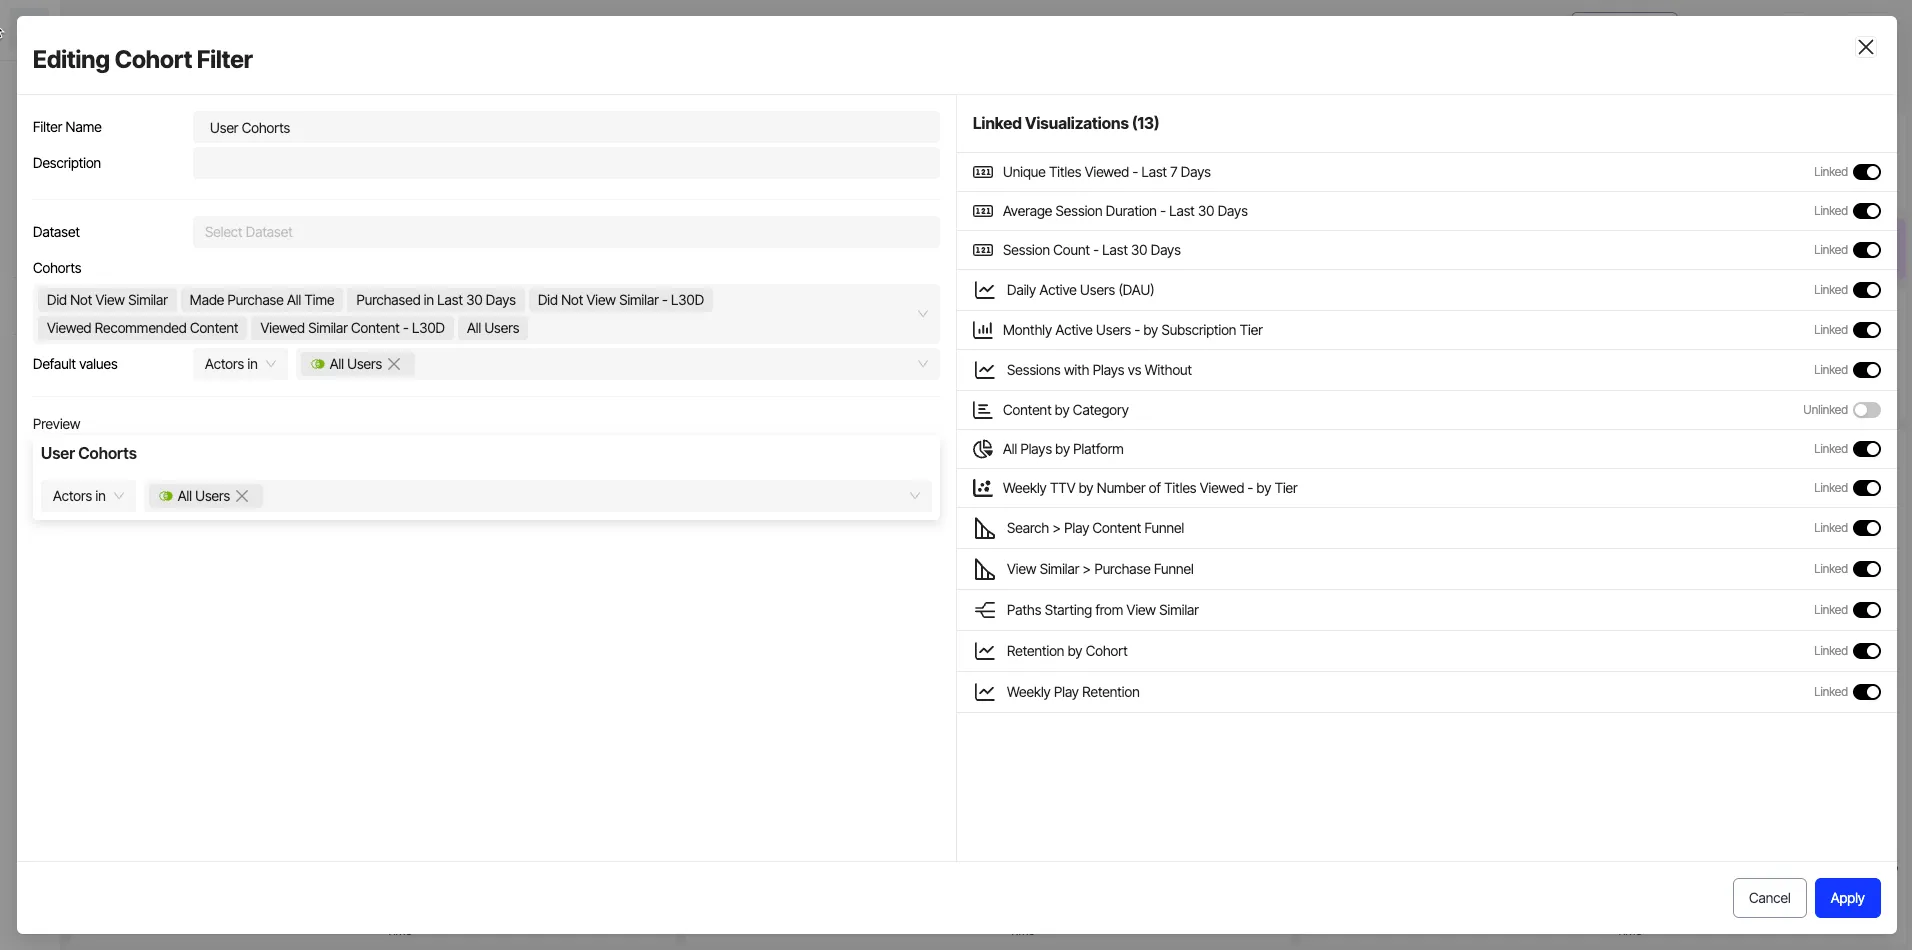This screenshot has width=1912, height=950.
Task: Click the line chart icon for Daily Active Users
Action: click(985, 290)
